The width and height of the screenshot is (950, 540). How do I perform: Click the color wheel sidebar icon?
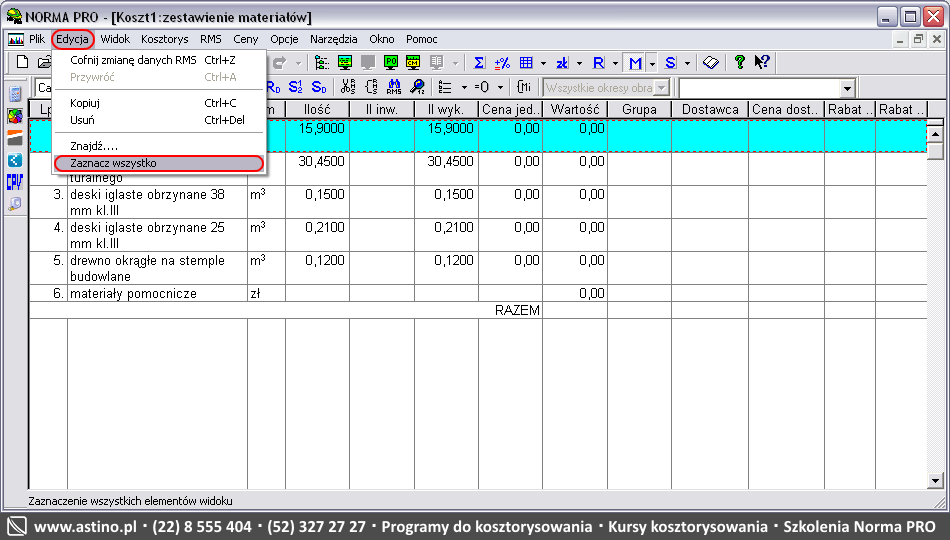click(x=15, y=116)
